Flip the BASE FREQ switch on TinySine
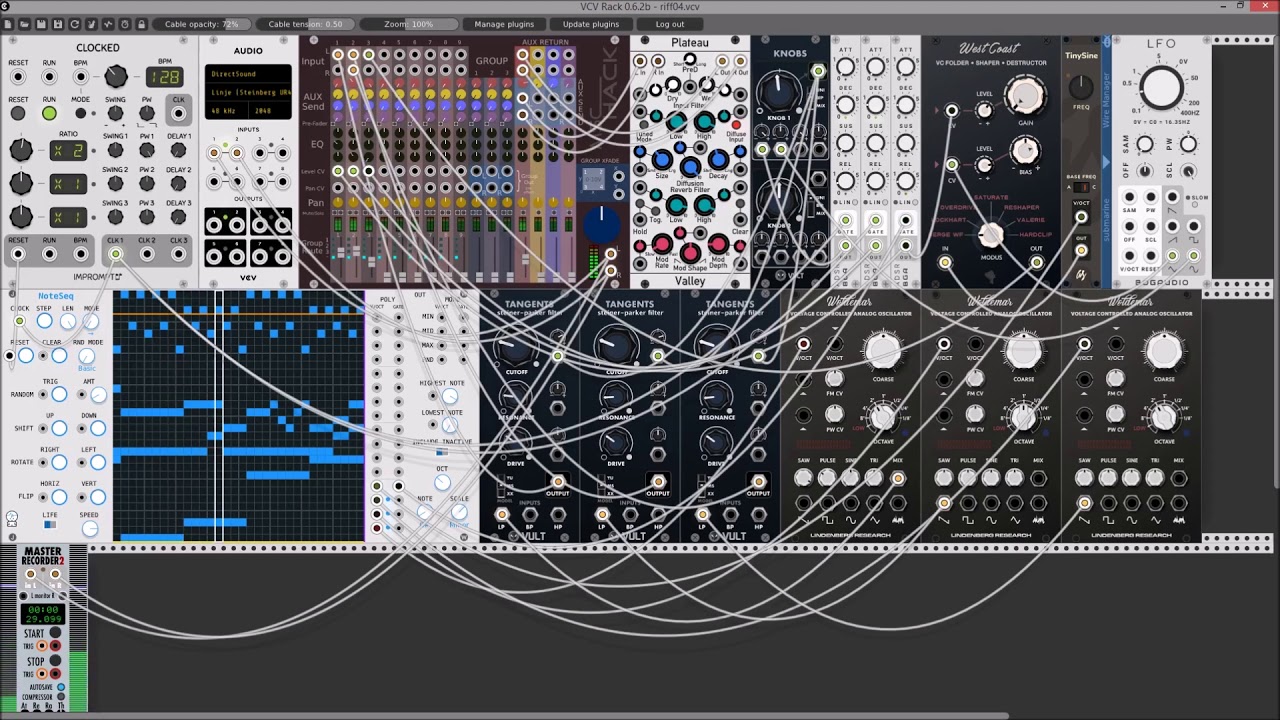 1081,188
